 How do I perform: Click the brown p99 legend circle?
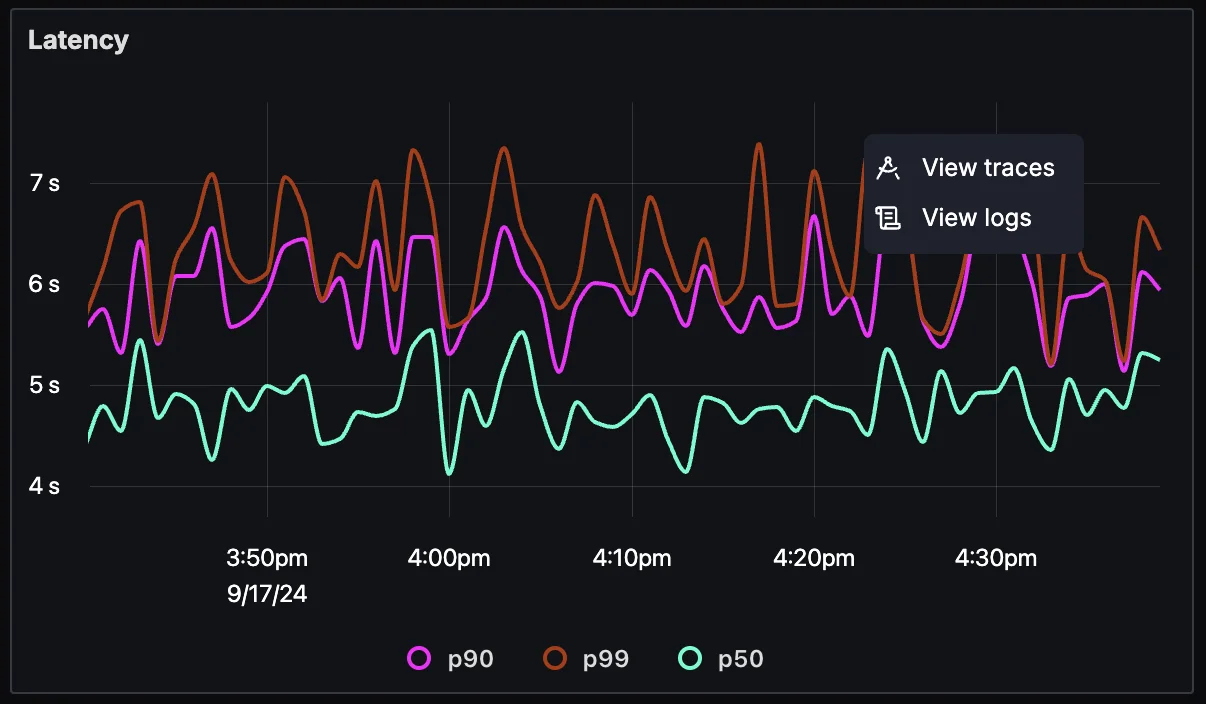click(x=555, y=659)
